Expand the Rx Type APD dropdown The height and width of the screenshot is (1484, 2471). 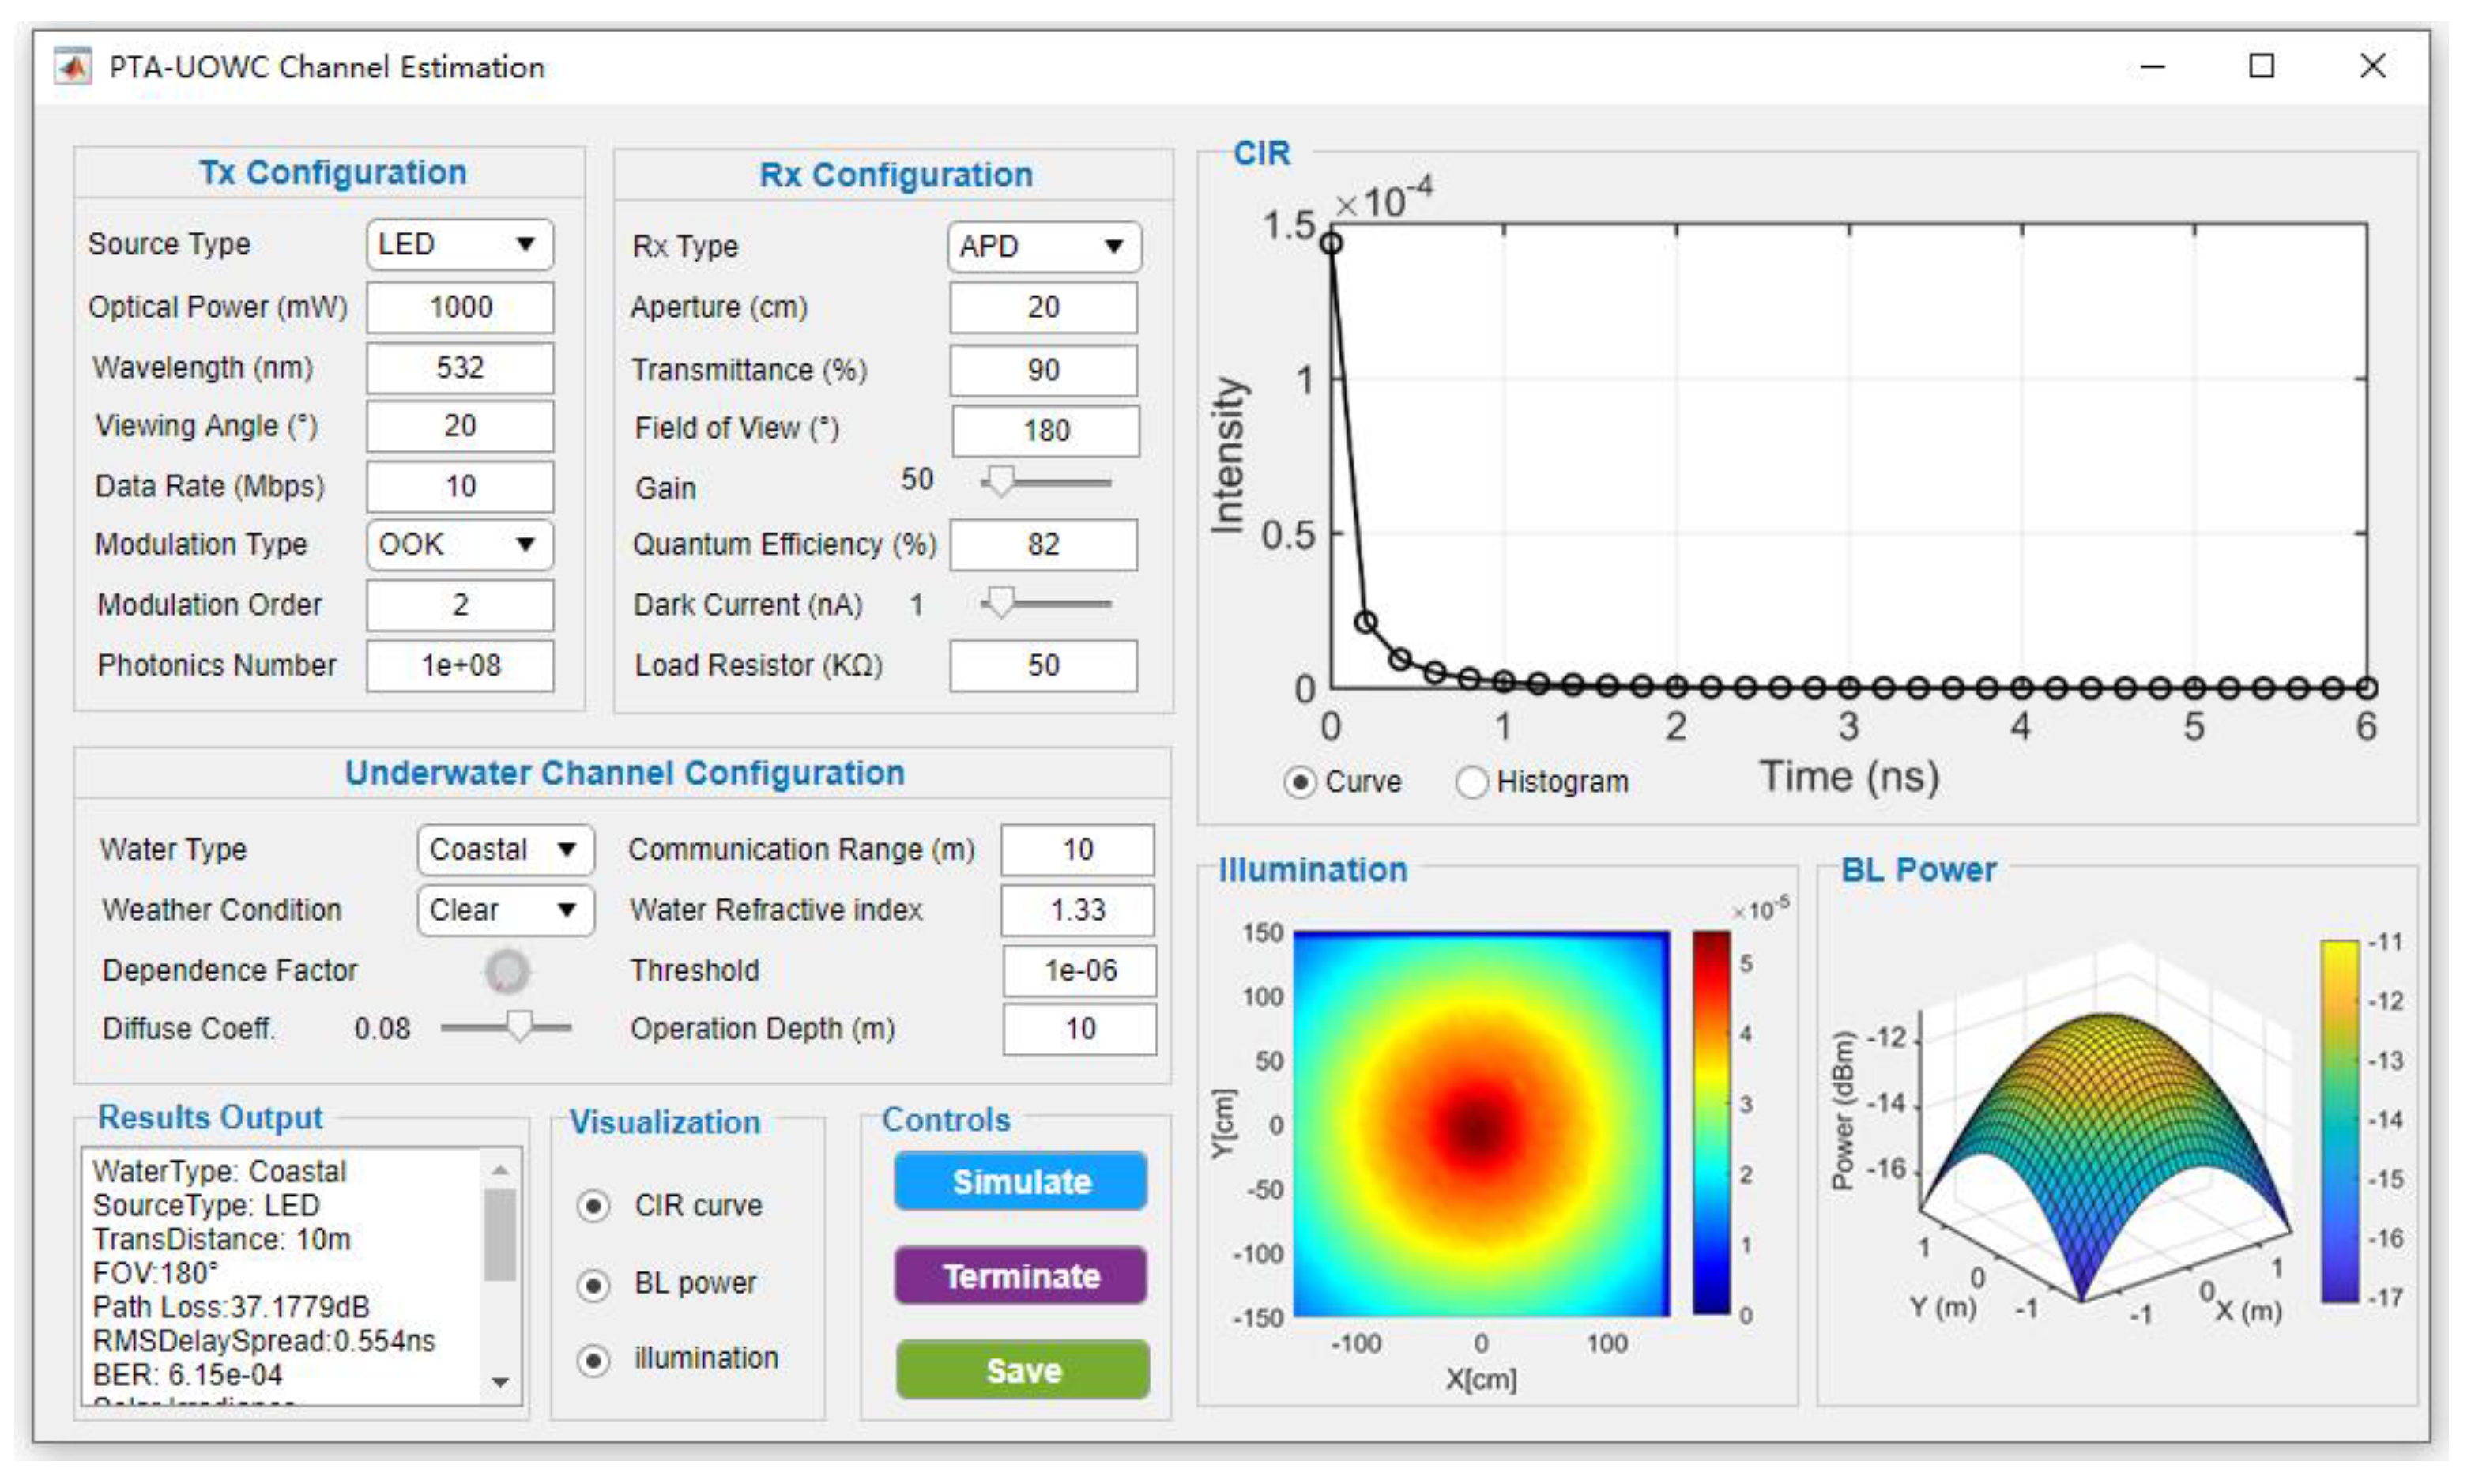(x=1043, y=247)
